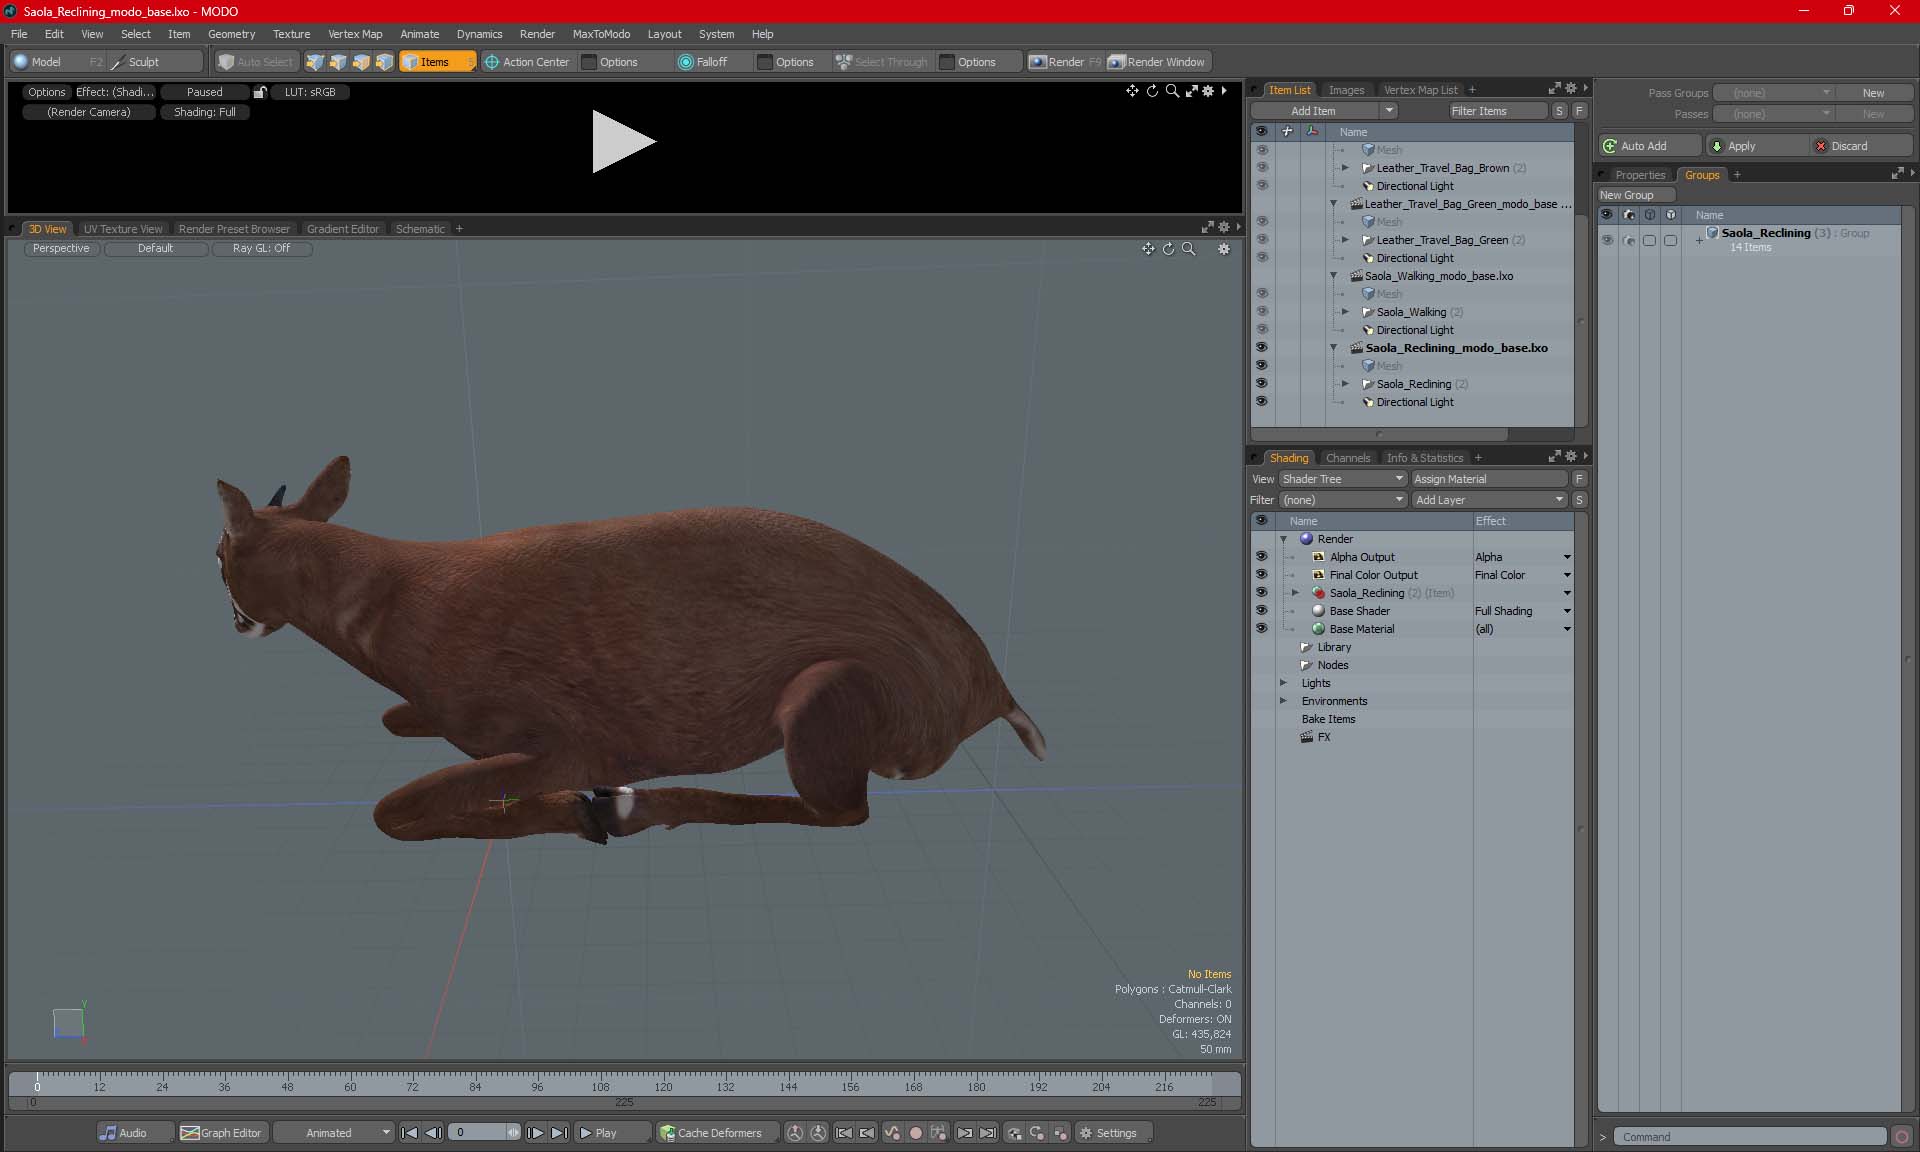Go to last frame
This screenshot has height=1152, width=1920.
tap(559, 1133)
